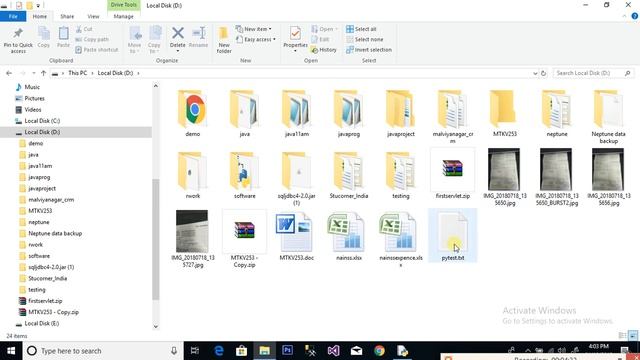This screenshot has width=640, height=360.
Task: Expand address bar history dropdown
Action: pyautogui.click(x=535, y=73)
